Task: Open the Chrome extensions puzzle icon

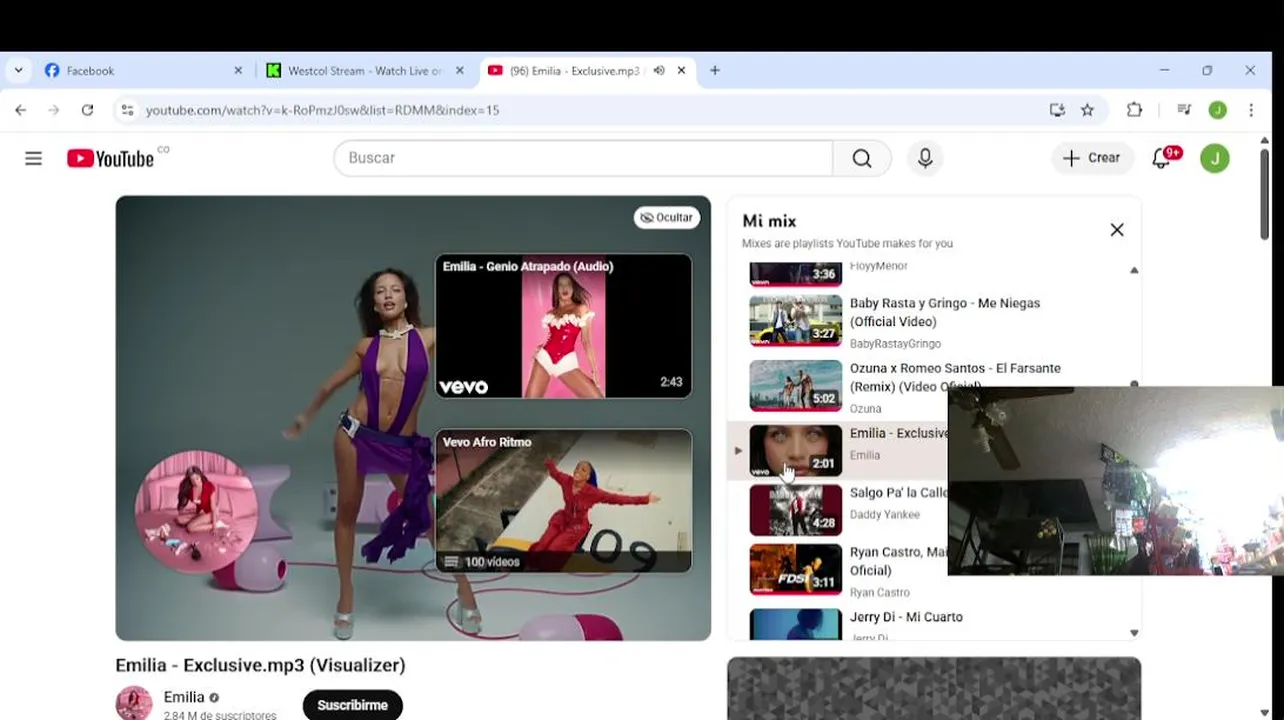Action: (x=1134, y=110)
